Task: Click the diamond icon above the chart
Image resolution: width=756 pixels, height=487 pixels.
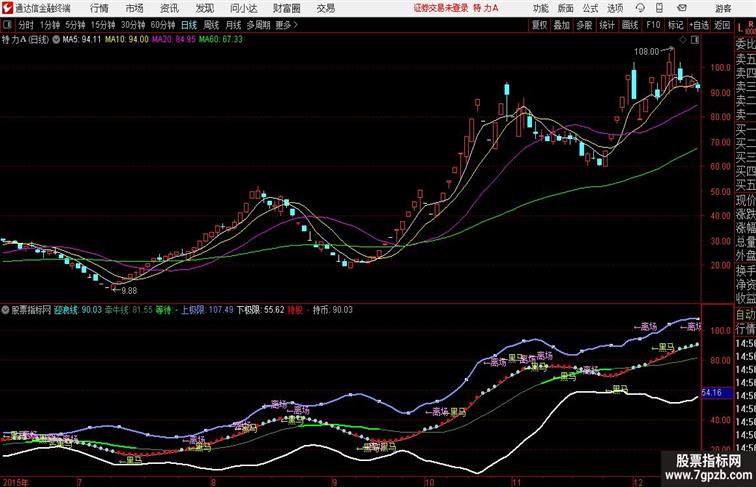Action: (x=683, y=40)
